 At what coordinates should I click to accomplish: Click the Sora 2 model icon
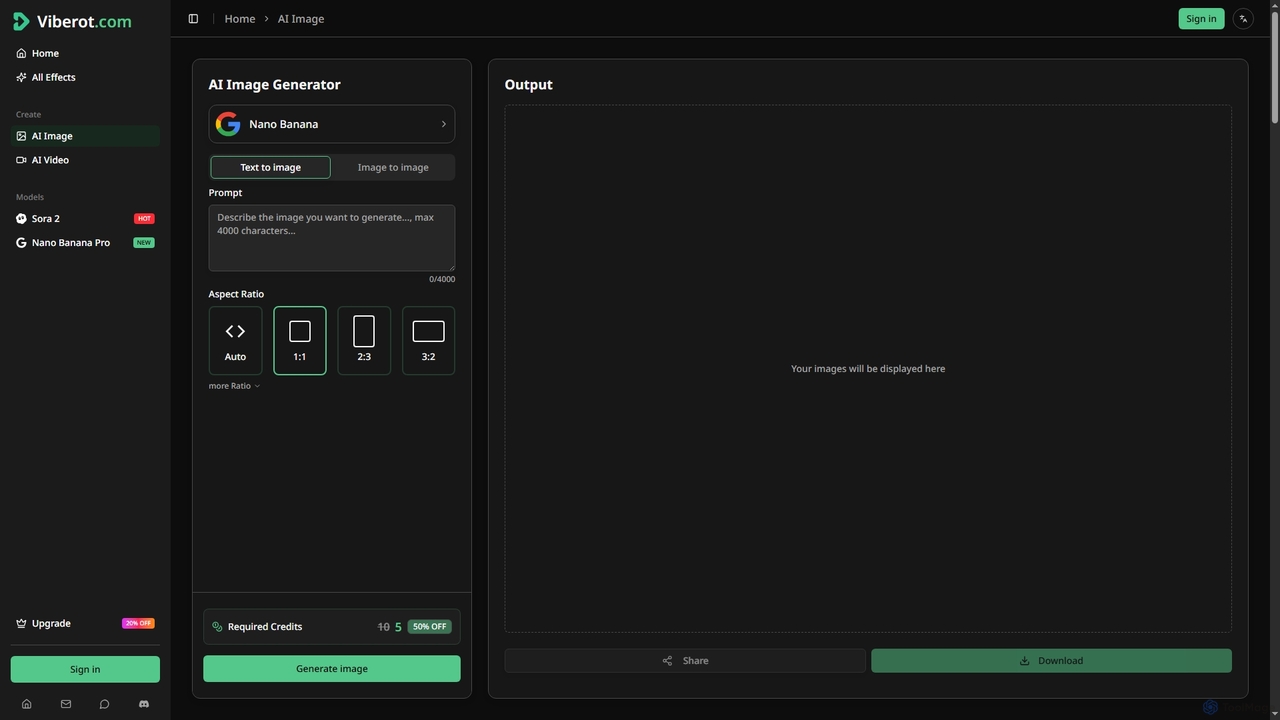(x=21, y=218)
